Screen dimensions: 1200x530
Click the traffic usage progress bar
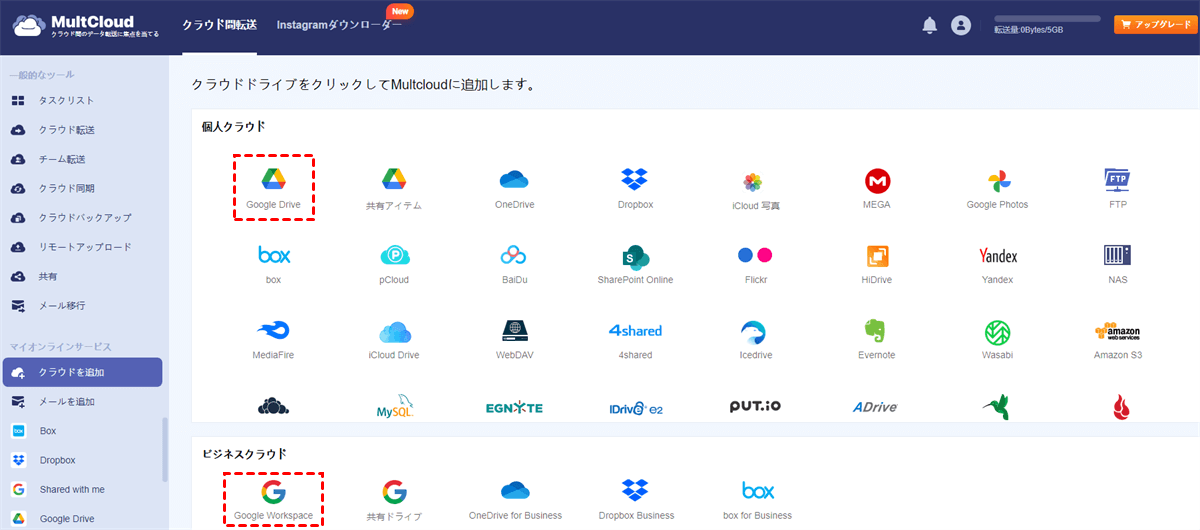click(x=1047, y=18)
